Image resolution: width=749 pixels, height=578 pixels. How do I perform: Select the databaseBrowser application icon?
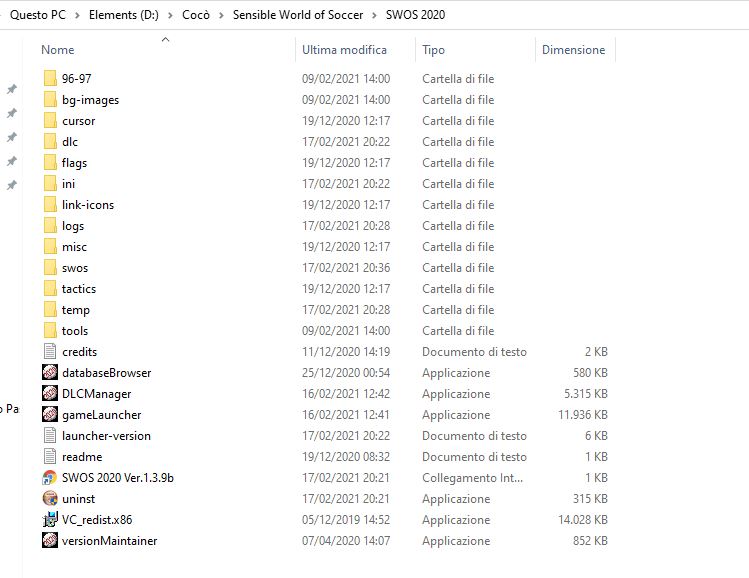(x=51, y=372)
